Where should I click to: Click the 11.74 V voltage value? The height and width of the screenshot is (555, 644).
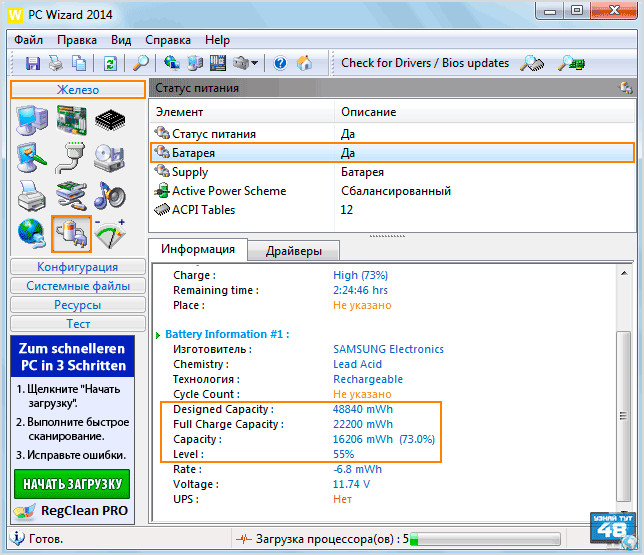pyautogui.click(x=351, y=484)
